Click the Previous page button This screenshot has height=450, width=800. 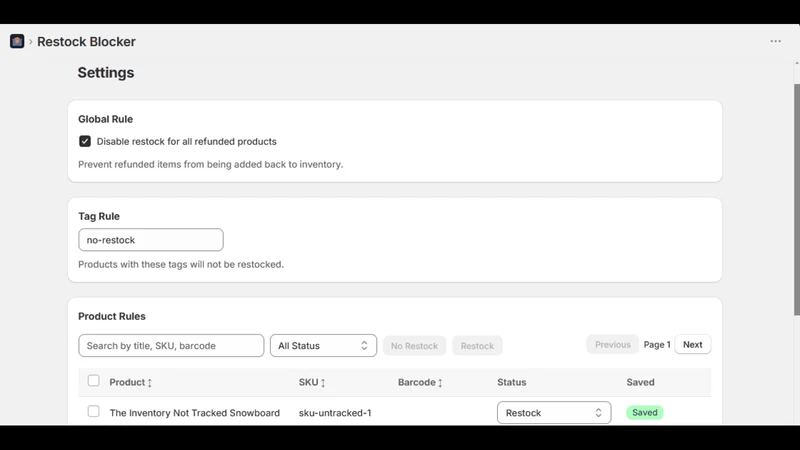[x=612, y=344]
